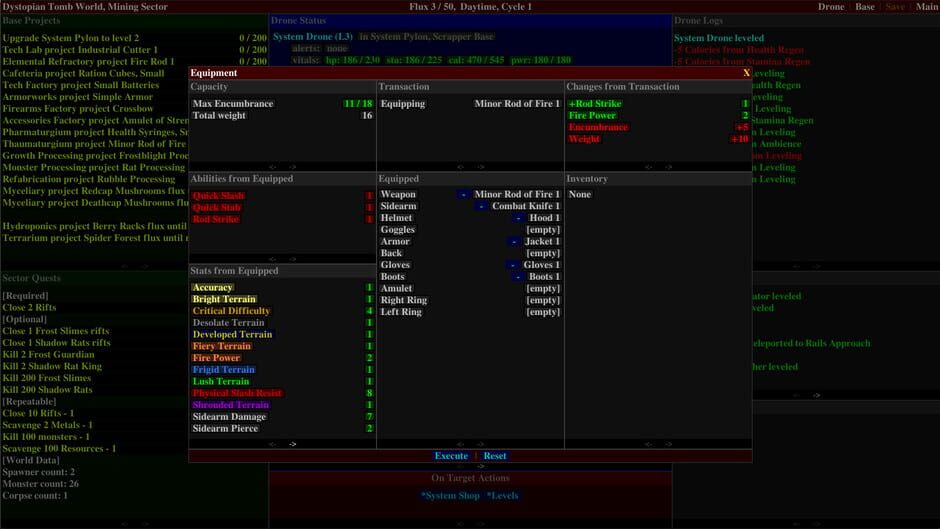The height and width of the screenshot is (529, 940).
Task: Click the minus beside Gloves 1
Action: (x=513, y=265)
